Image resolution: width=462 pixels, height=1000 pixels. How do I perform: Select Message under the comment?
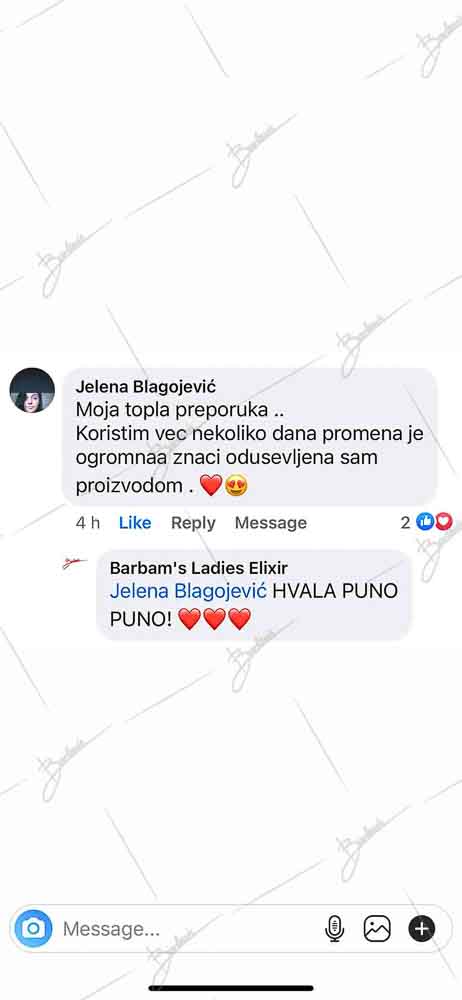tap(271, 523)
